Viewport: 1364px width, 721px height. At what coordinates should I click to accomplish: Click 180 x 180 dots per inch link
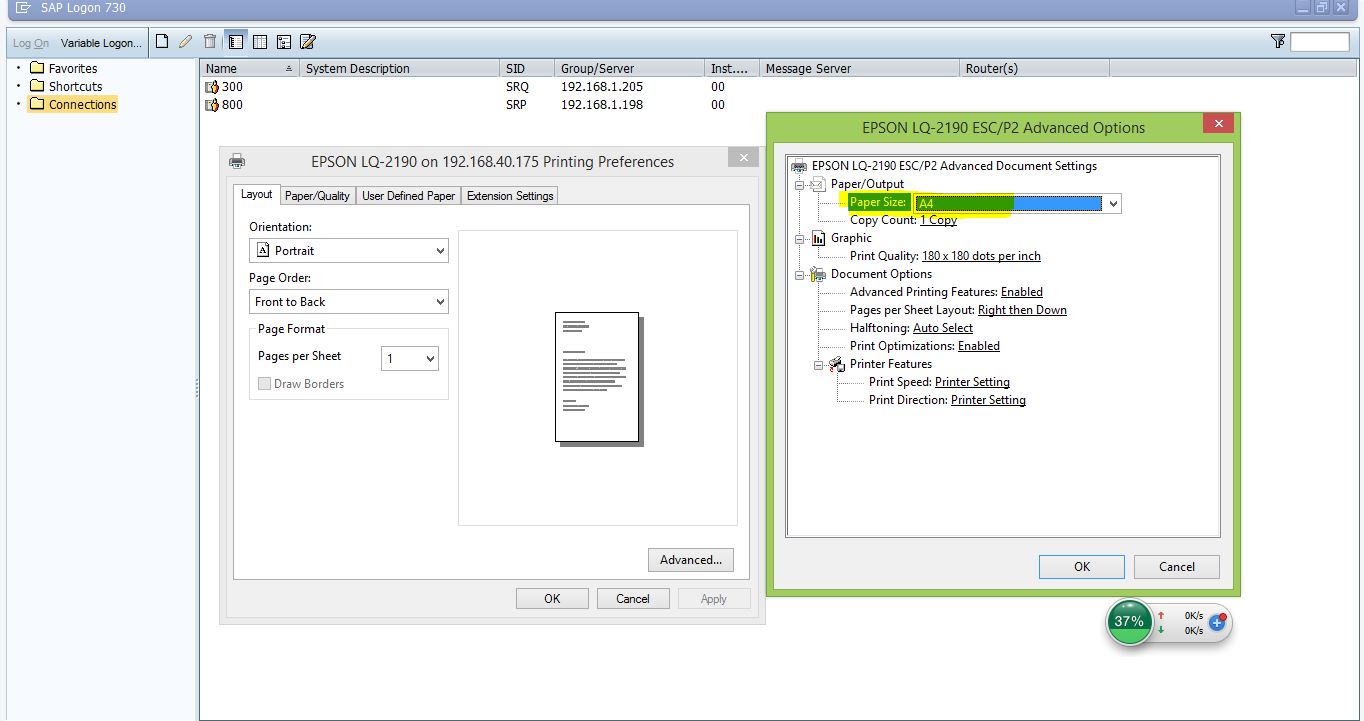coord(981,256)
